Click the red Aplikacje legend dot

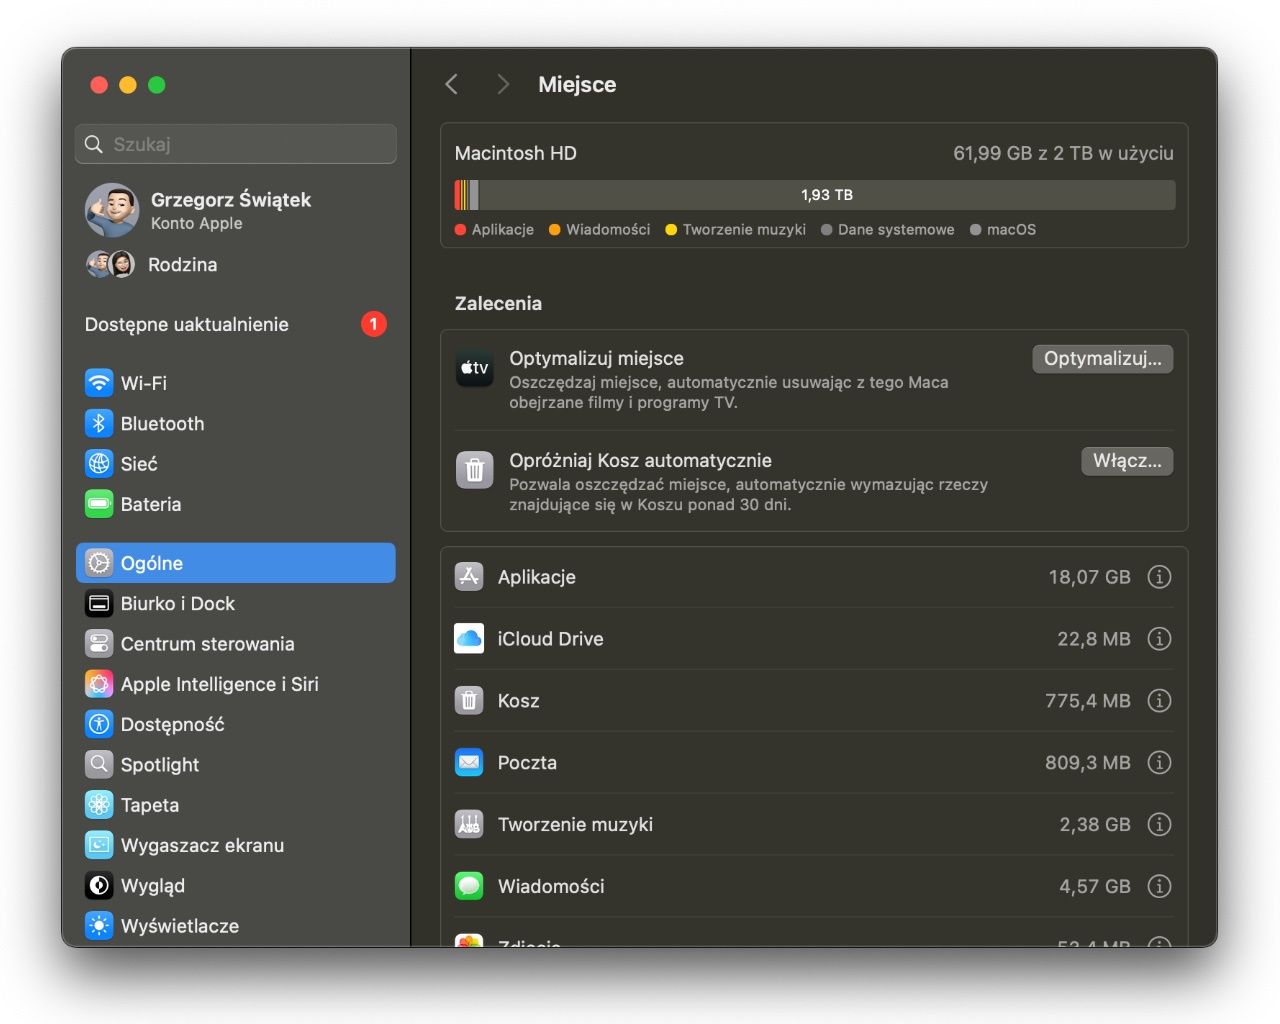460,230
